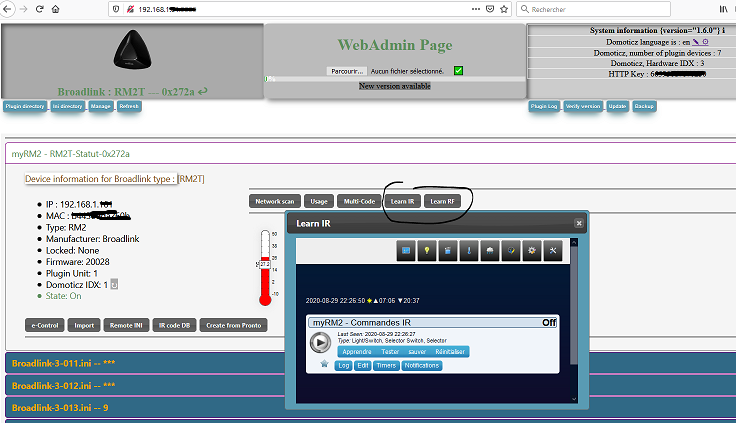The image size is (736, 423).
Task: Click the Learn IR button
Action: (402, 201)
